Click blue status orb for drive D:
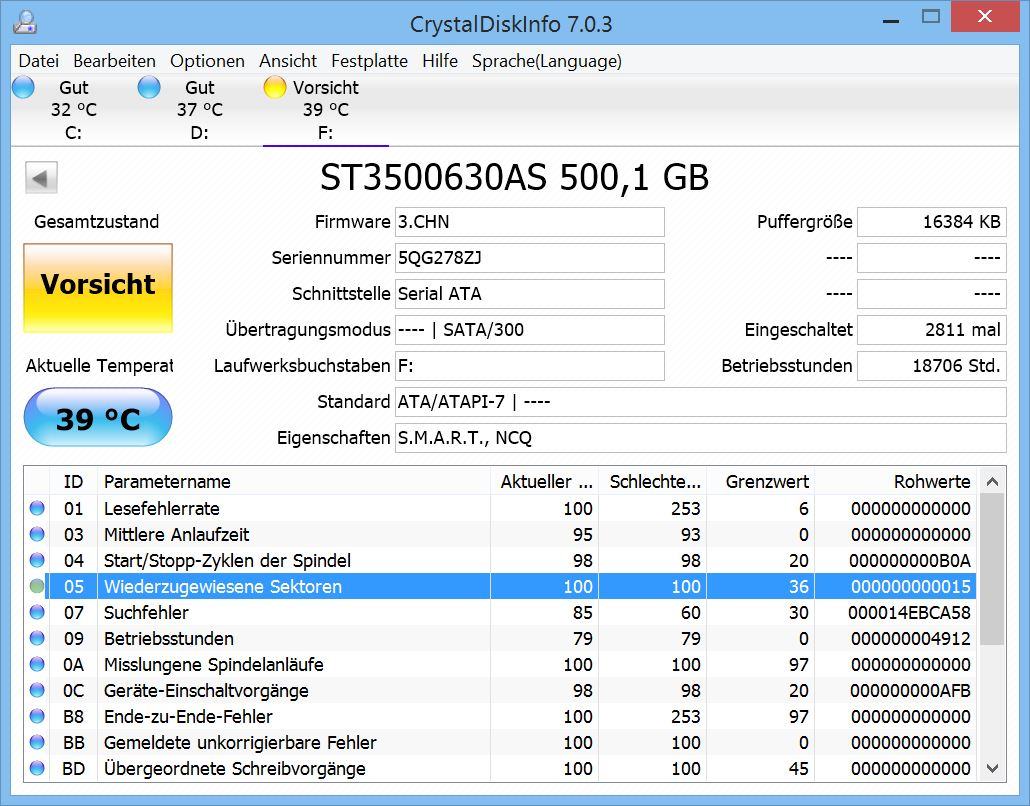The image size is (1030, 806). click(x=149, y=87)
